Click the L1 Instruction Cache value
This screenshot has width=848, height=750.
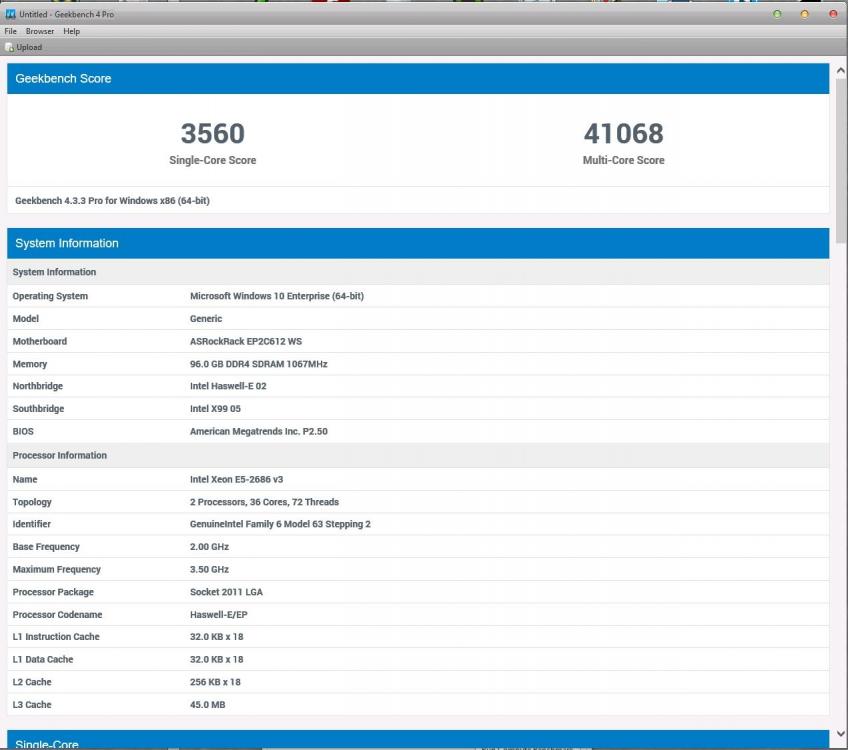click(x=216, y=637)
